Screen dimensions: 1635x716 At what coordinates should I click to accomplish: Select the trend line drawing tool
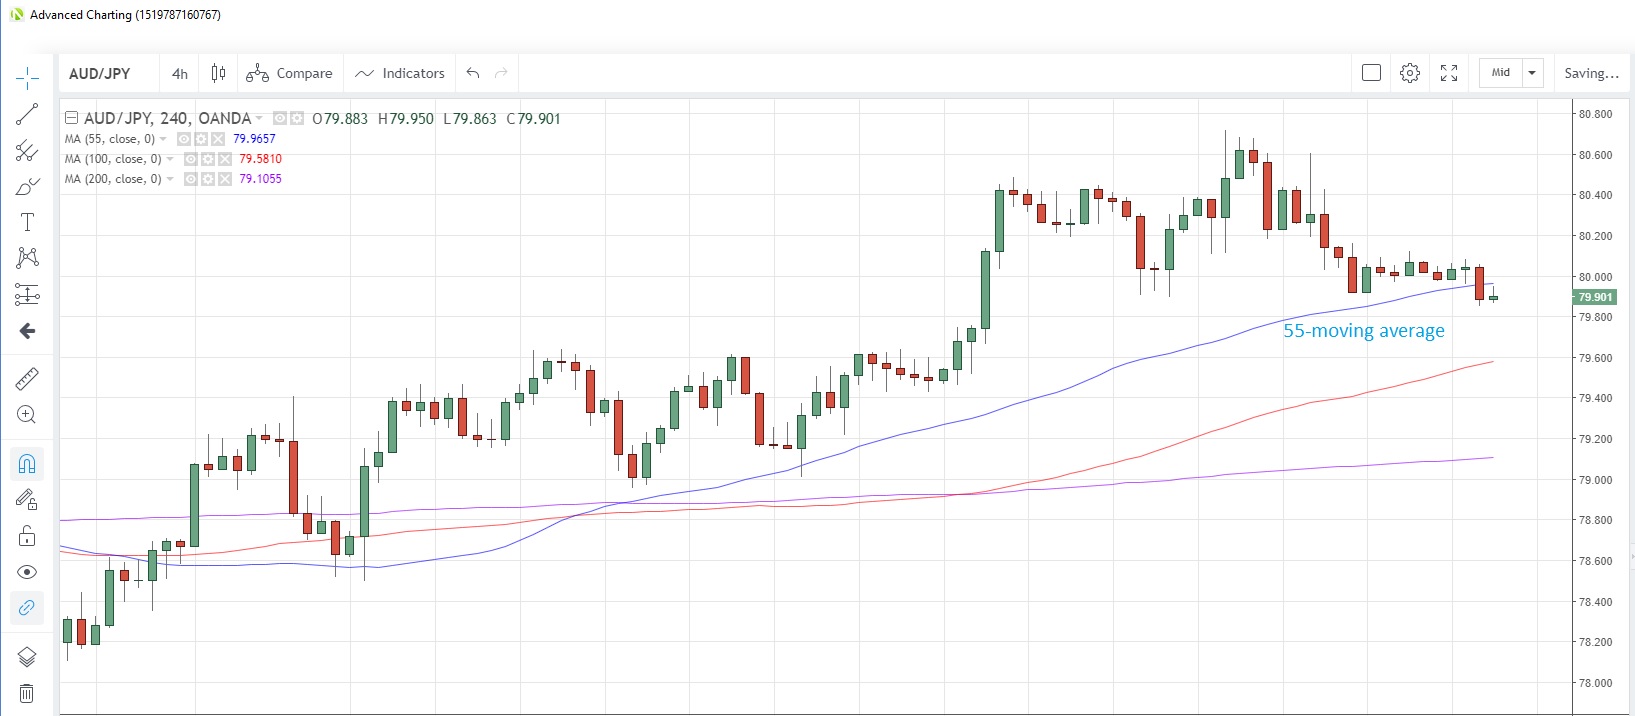pyautogui.click(x=27, y=114)
